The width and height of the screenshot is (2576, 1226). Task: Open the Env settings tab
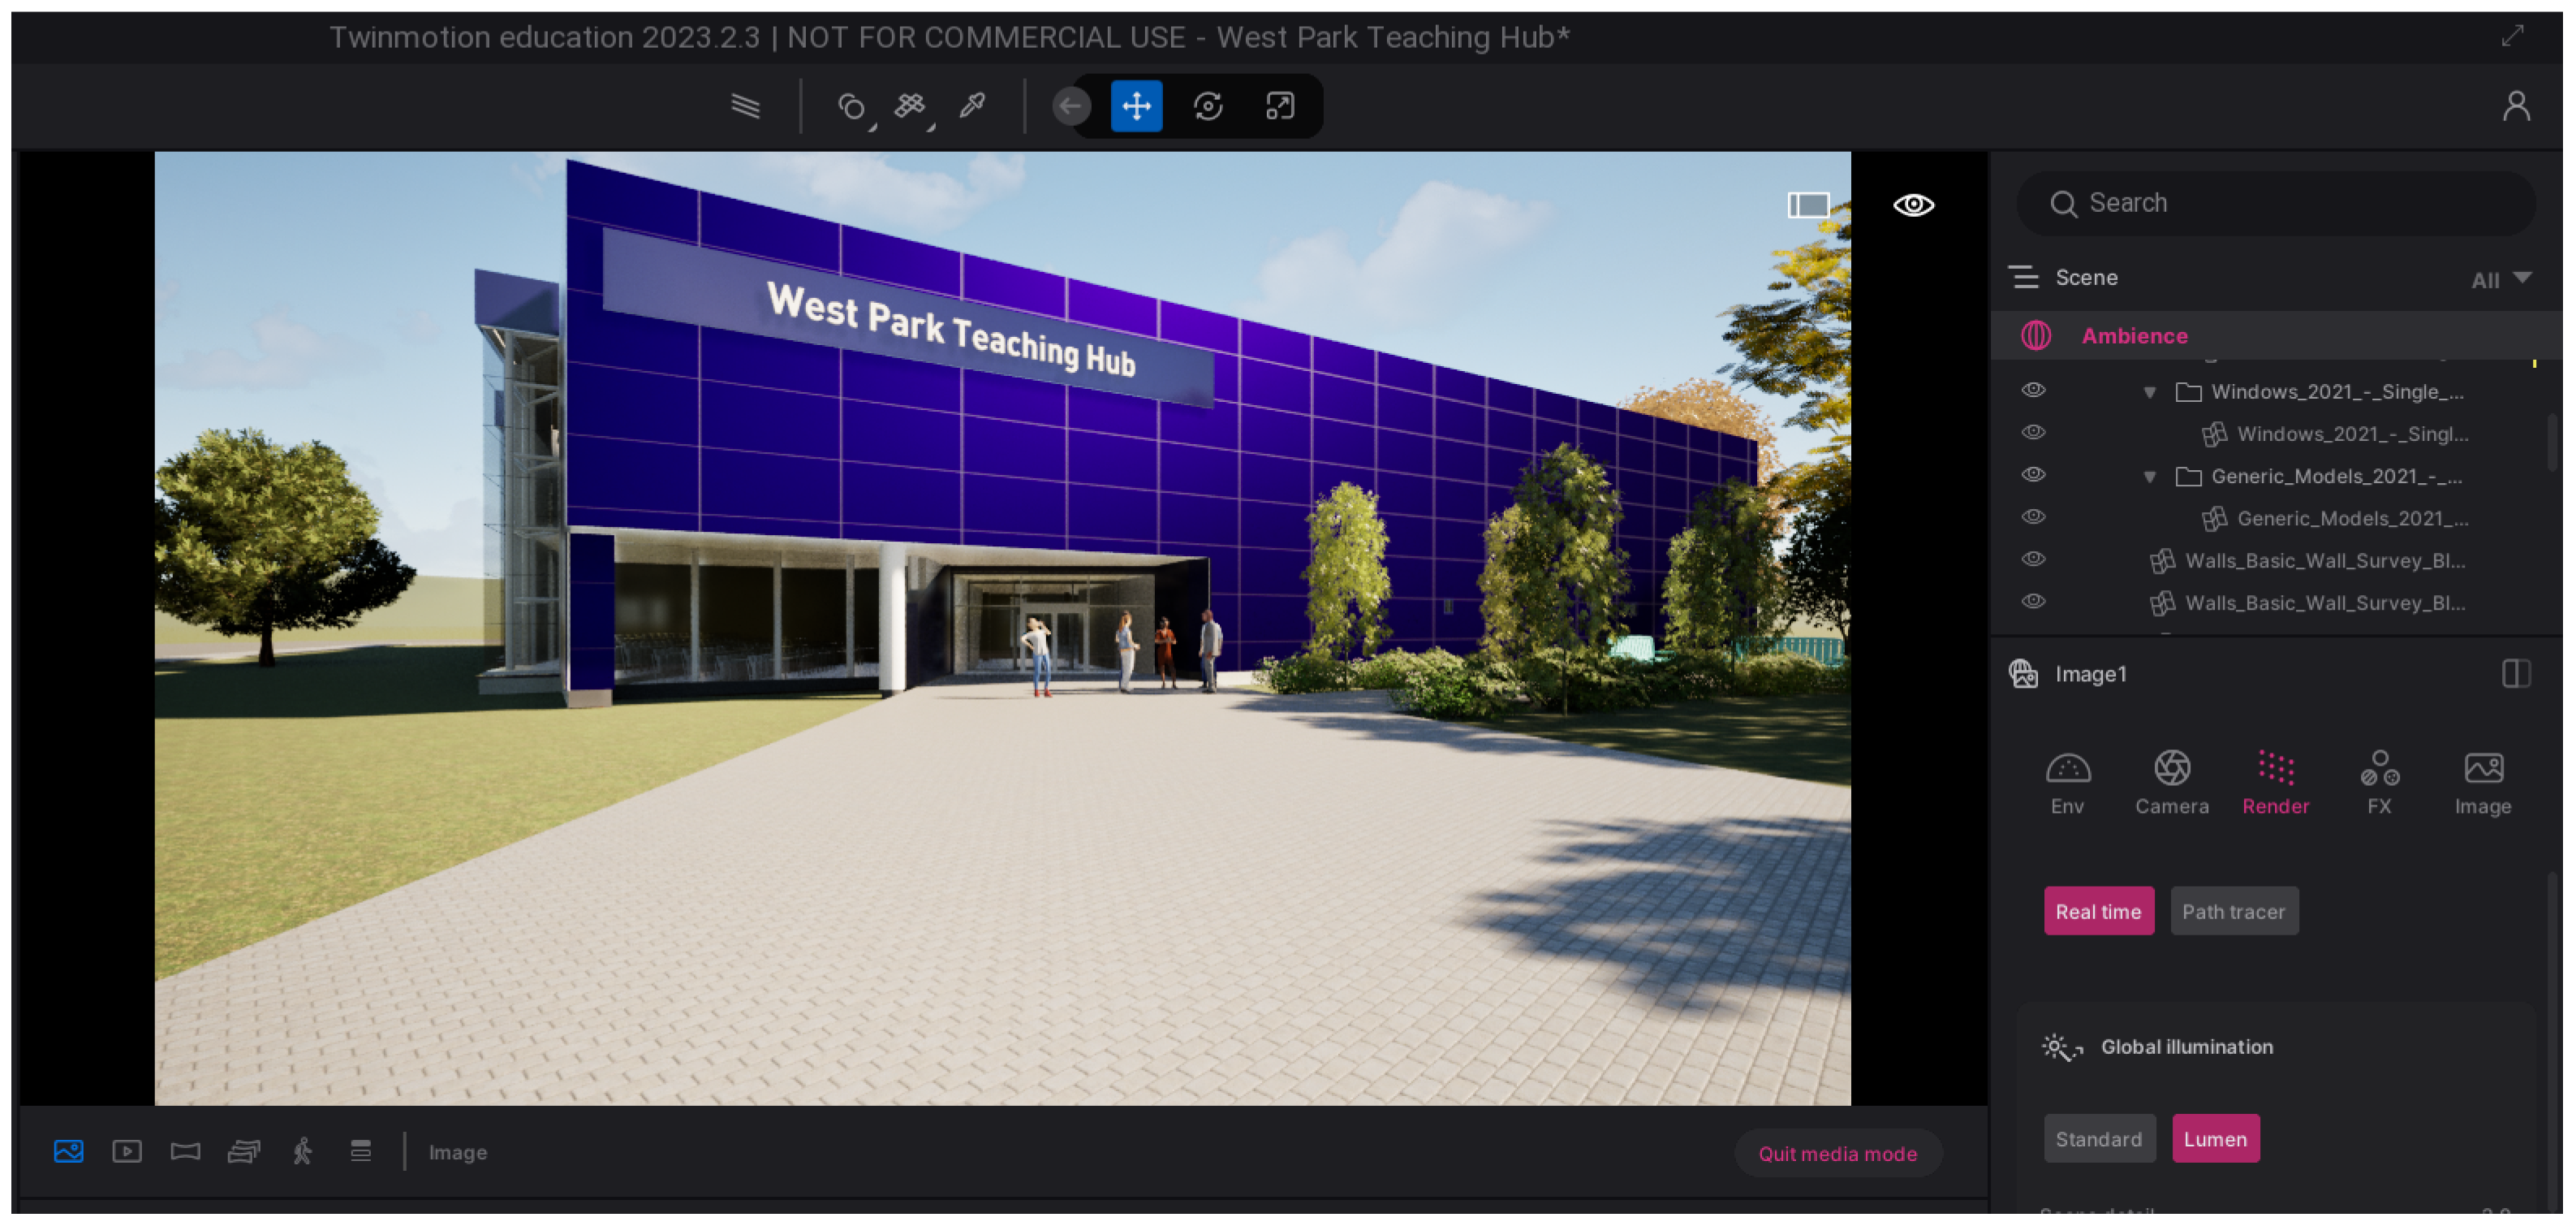2067,783
